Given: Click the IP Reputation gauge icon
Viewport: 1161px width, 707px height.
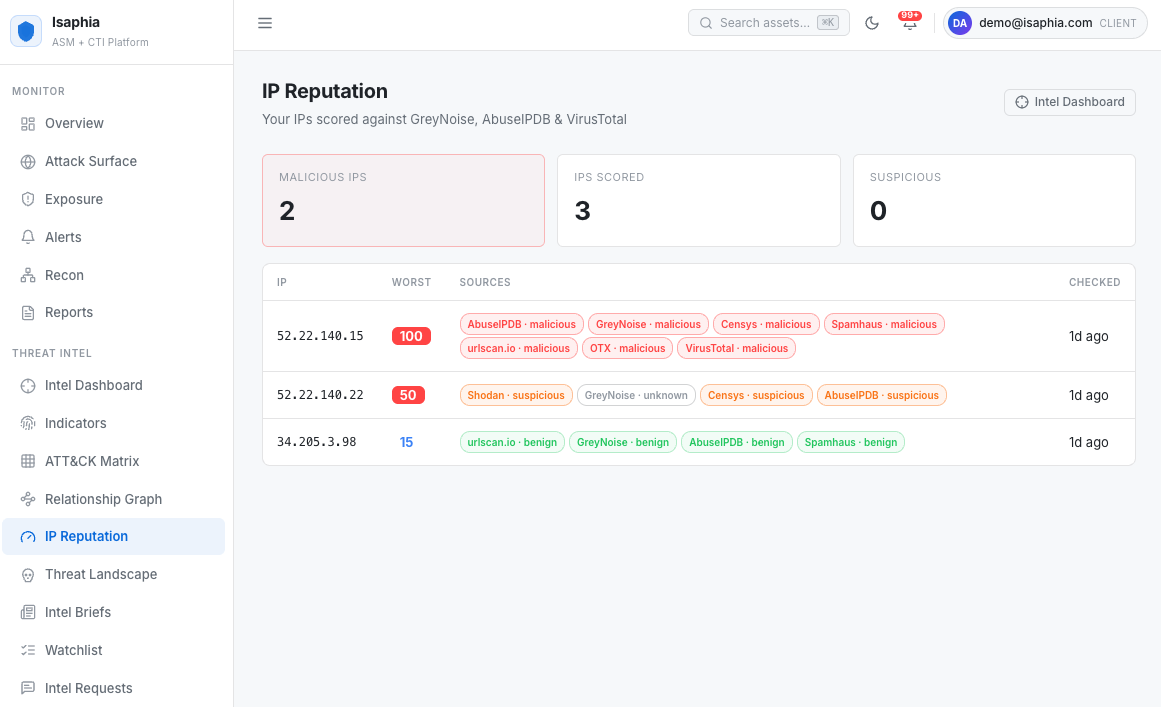Looking at the screenshot, I should tap(28, 537).
